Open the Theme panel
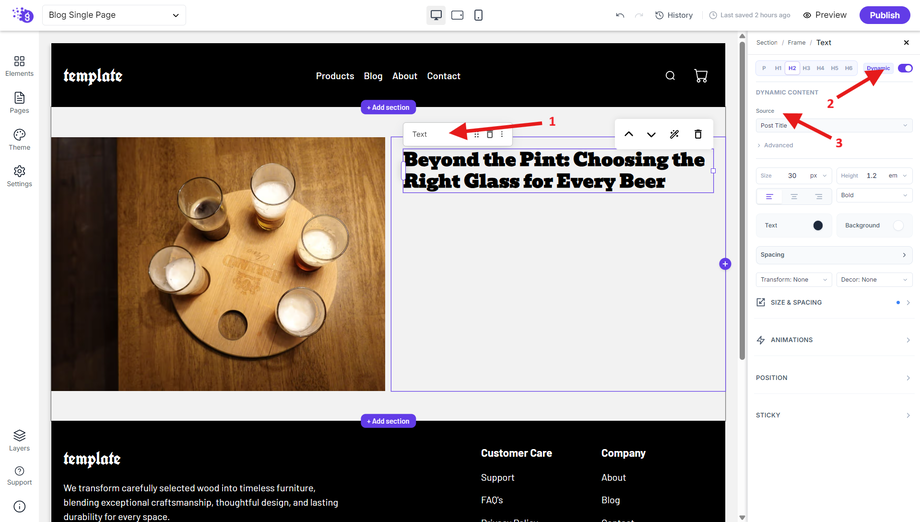This screenshot has height=522, width=920. (19, 140)
